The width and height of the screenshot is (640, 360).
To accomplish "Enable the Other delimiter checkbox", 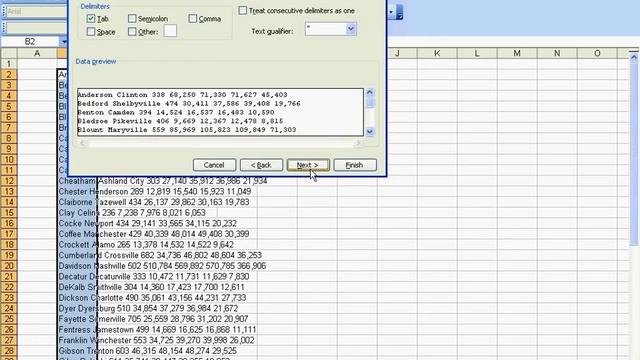I will (132, 31).
